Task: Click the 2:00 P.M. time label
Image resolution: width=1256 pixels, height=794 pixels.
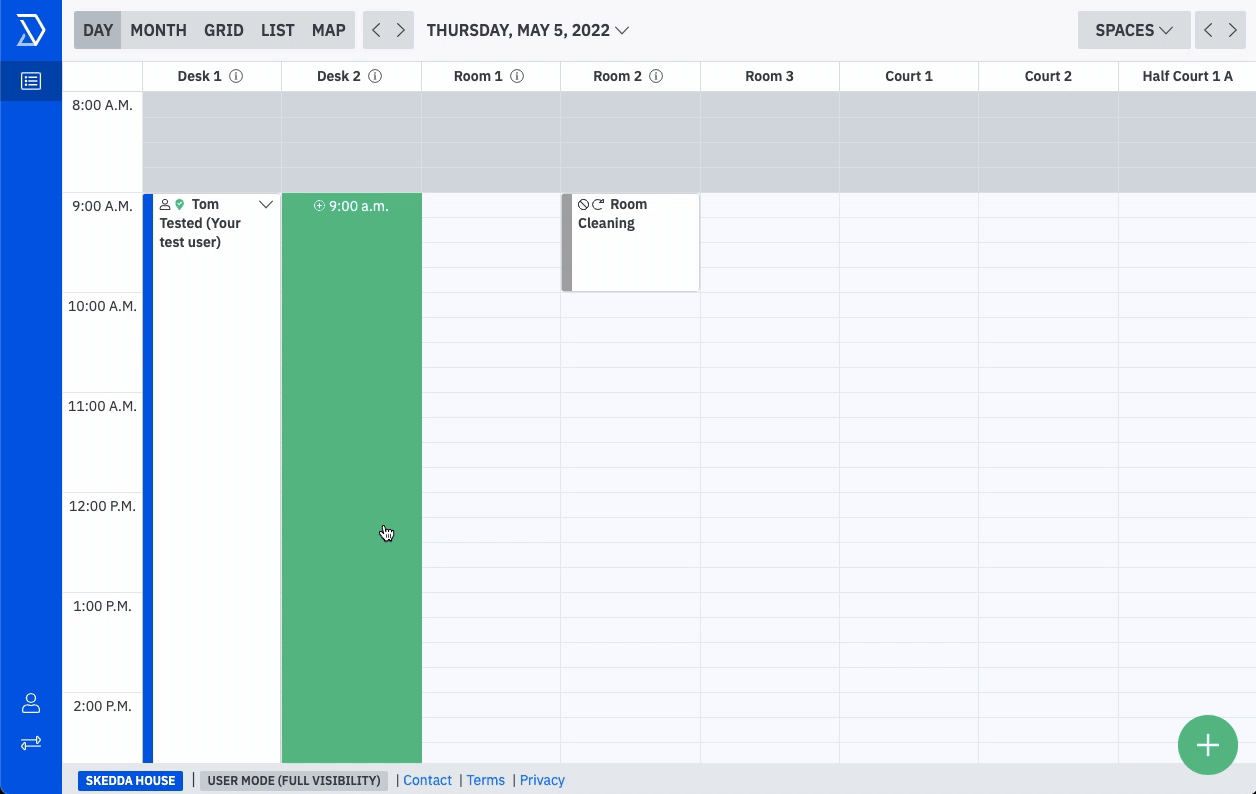Action: point(102,706)
